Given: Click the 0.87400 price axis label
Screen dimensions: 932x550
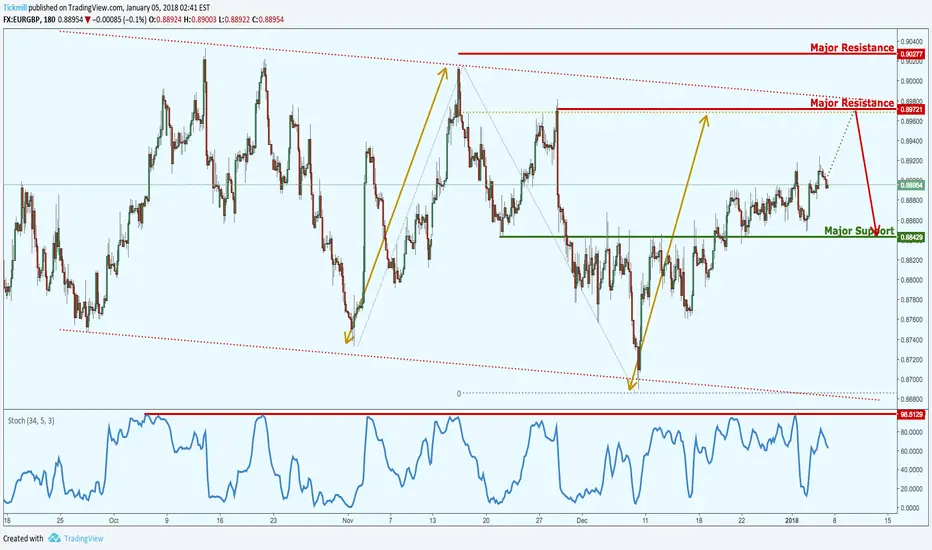Looking at the screenshot, I should pos(912,340).
